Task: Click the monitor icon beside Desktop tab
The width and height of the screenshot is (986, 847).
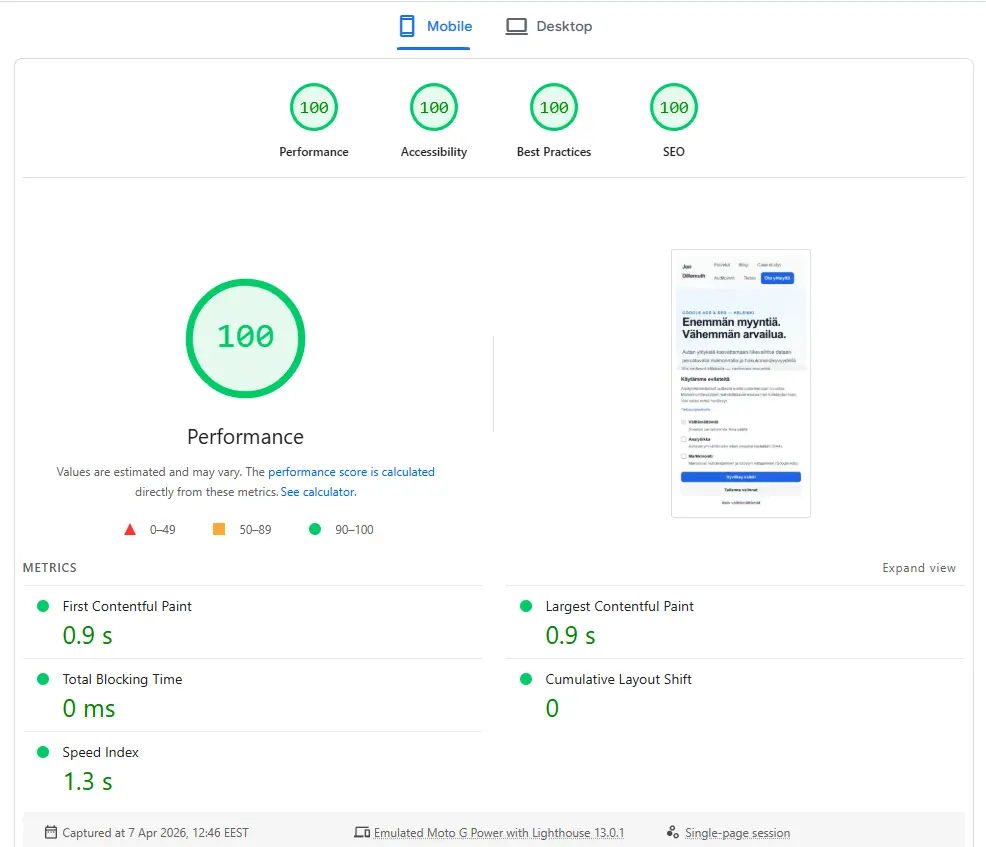Action: point(515,25)
